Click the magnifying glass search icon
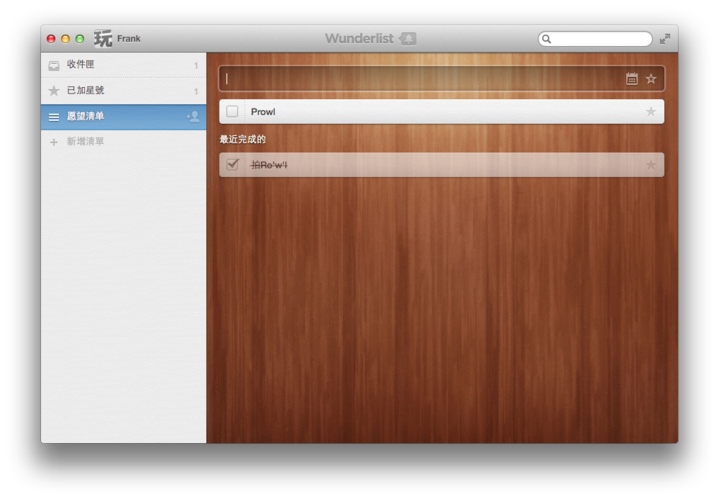719x500 pixels. pyautogui.click(x=547, y=39)
